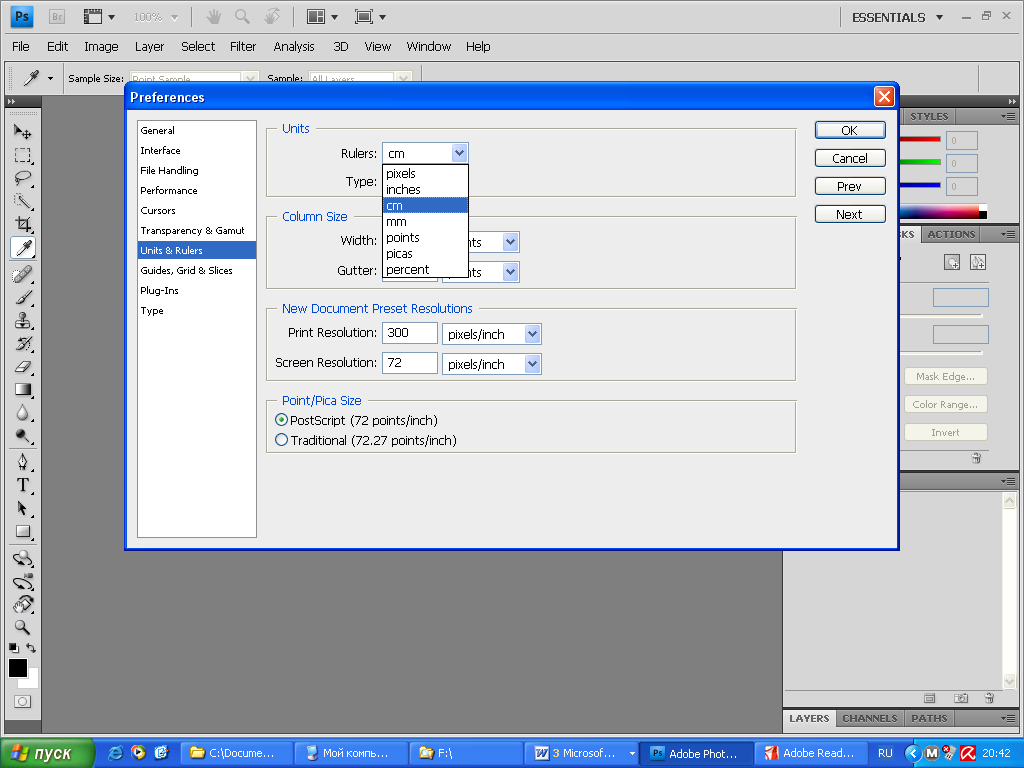Switch to Adobe Reader taskbar item
Viewport: 1024px width, 768px height.
point(811,754)
